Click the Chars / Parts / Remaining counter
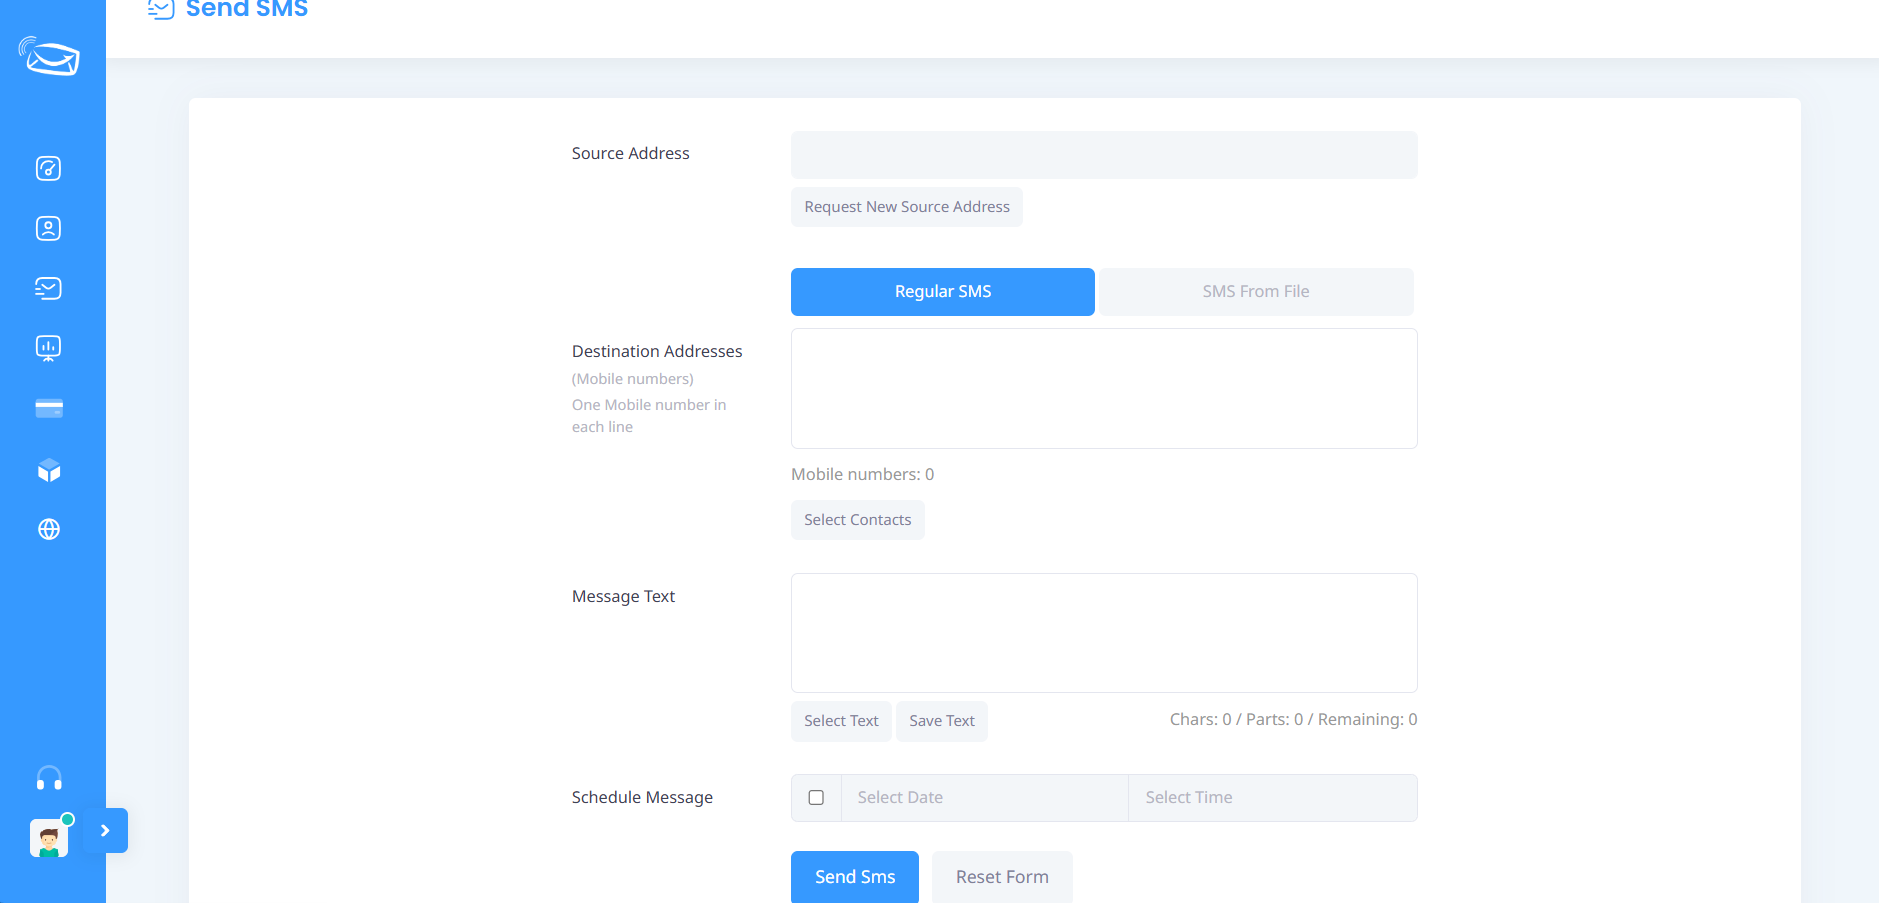This screenshot has width=1879, height=903. click(x=1294, y=719)
